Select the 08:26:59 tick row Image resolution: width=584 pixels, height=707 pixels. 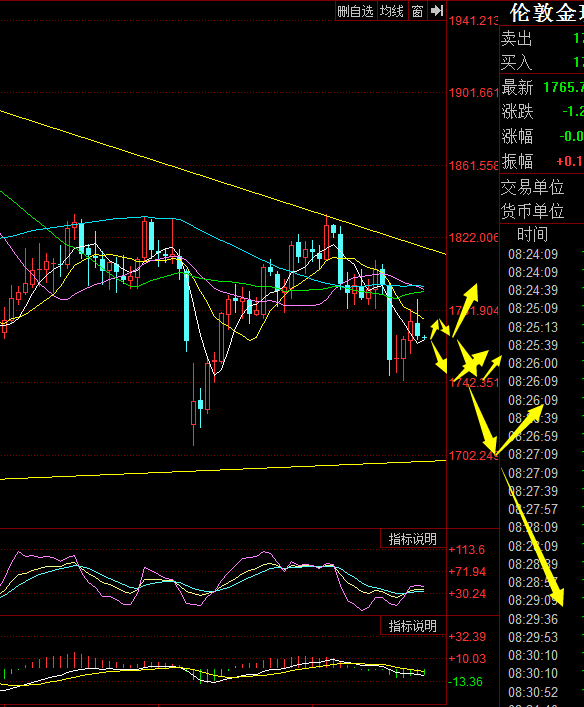point(542,436)
